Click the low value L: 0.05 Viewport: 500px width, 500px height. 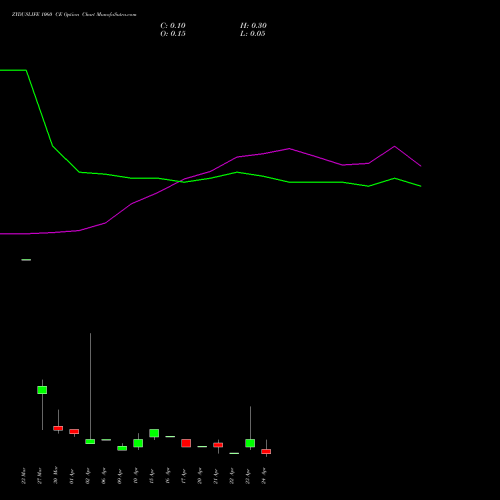coord(252,34)
